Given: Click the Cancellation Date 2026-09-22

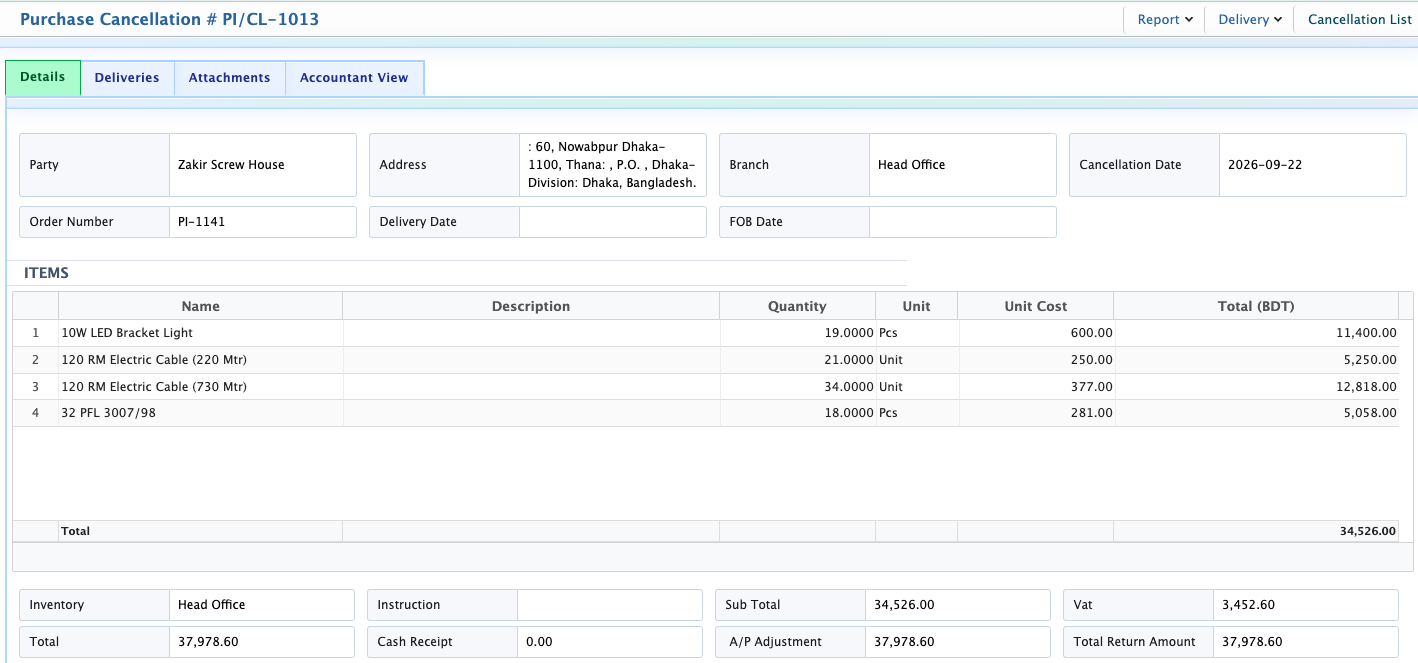Looking at the screenshot, I should tap(1265, 165).
